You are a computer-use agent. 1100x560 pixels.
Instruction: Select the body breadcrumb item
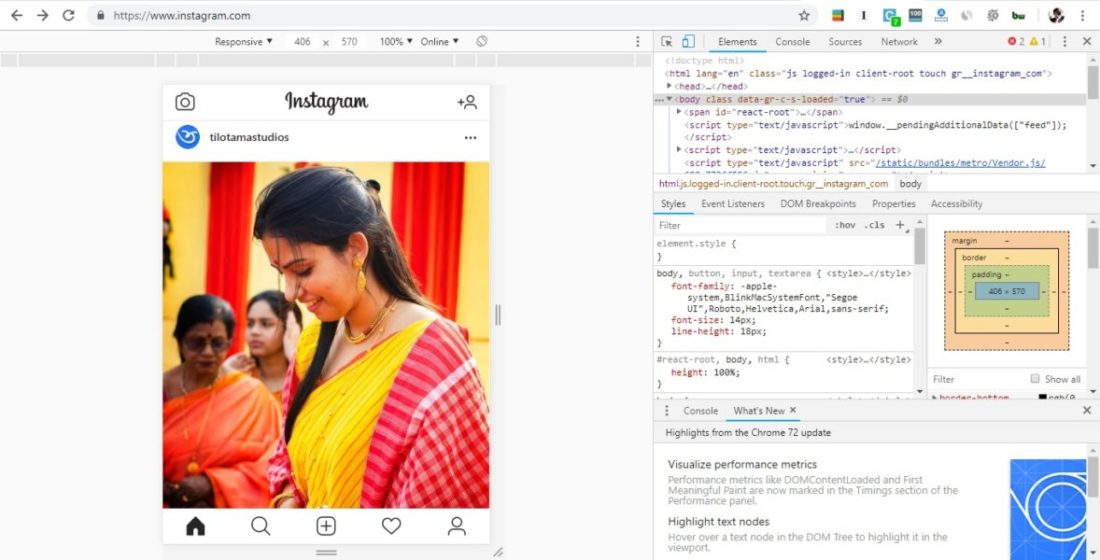point(911,184)
